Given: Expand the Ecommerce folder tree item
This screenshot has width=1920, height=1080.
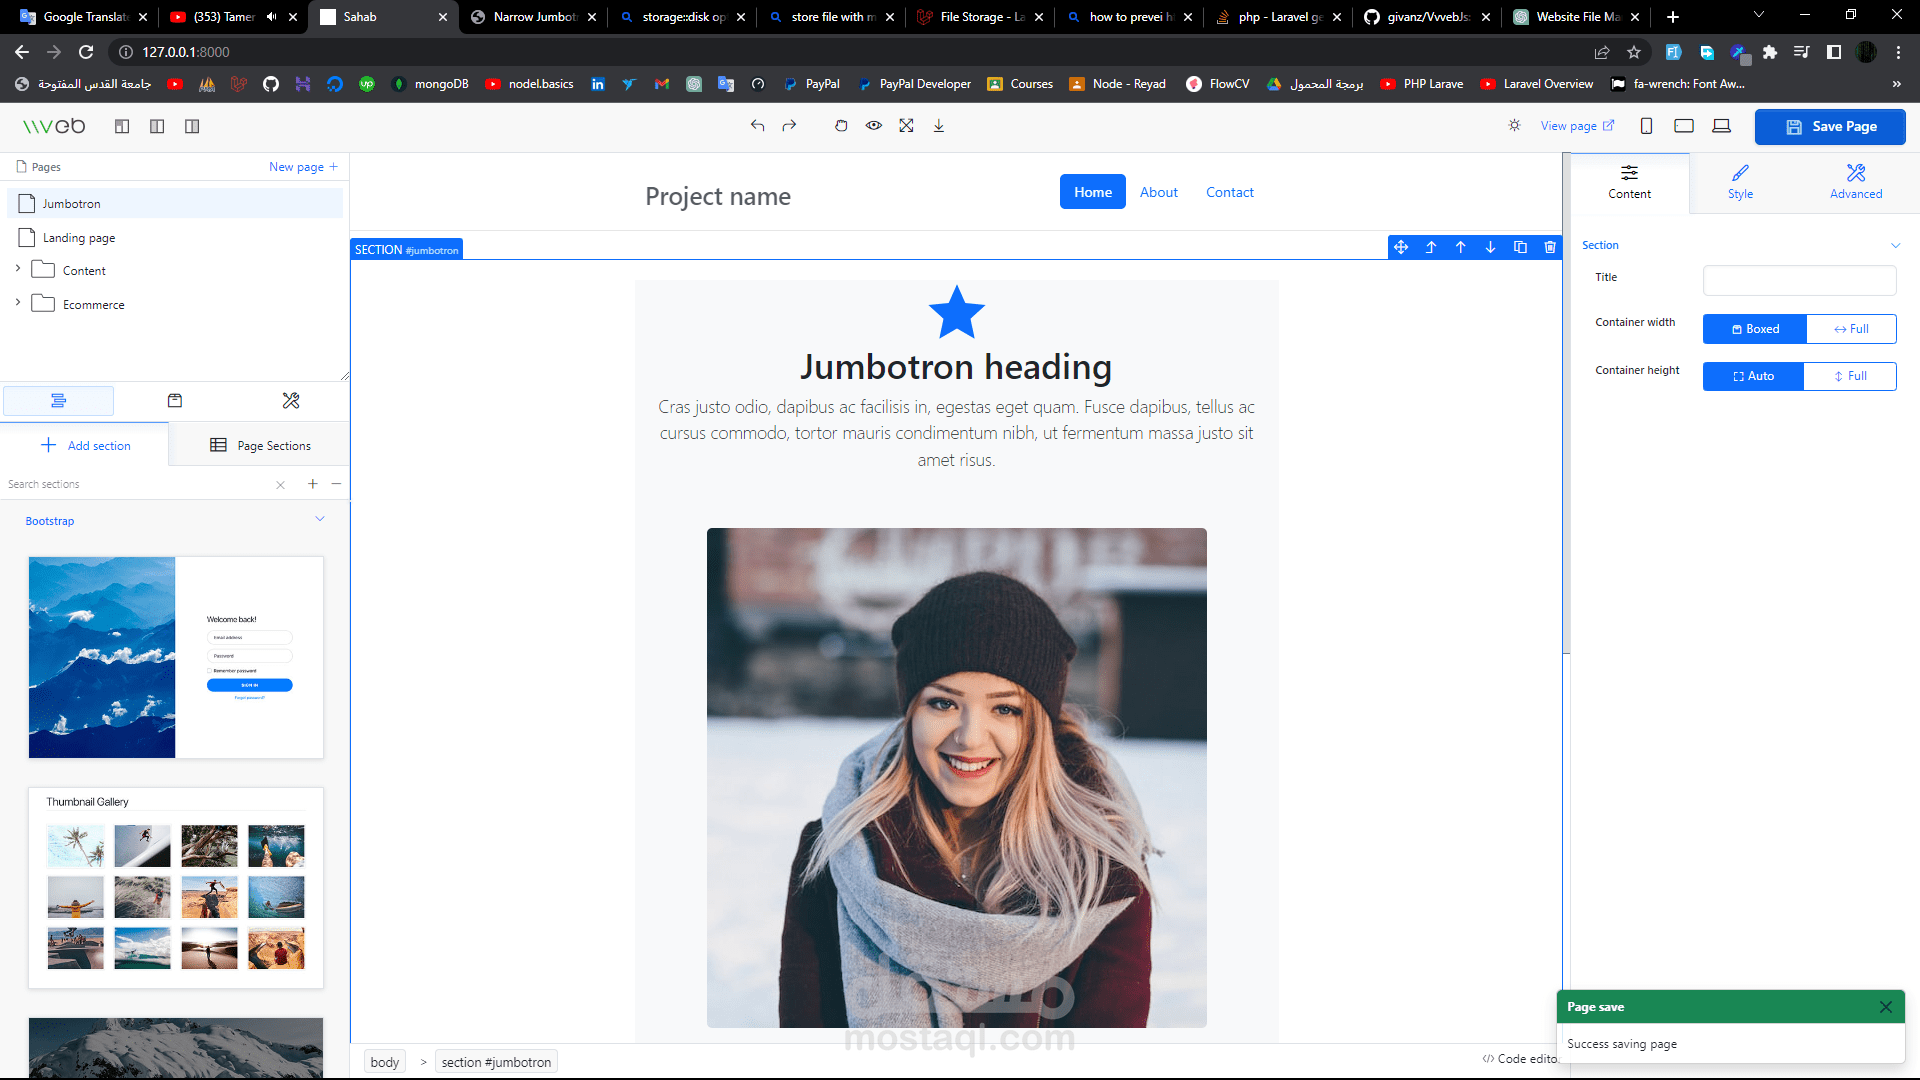Looking at the screenshot, I should click(x=18, y=303).
